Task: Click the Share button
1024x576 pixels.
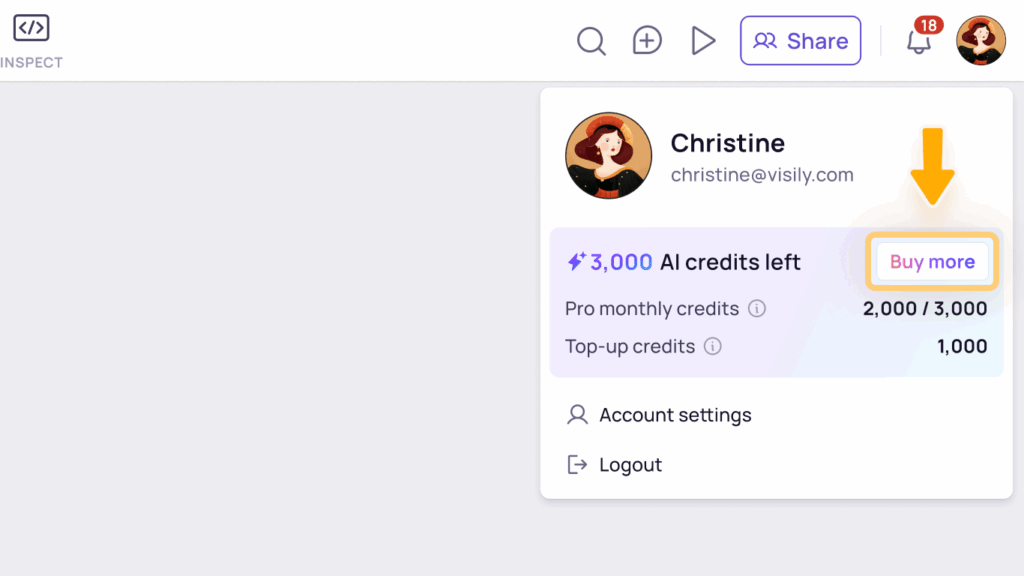Action: [x=800, y=41]
